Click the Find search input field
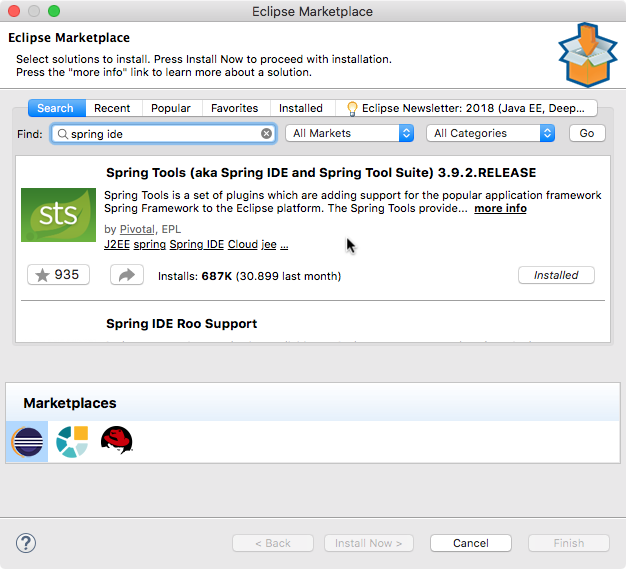Viewport: 626px width, 569px height. (160, 133)
